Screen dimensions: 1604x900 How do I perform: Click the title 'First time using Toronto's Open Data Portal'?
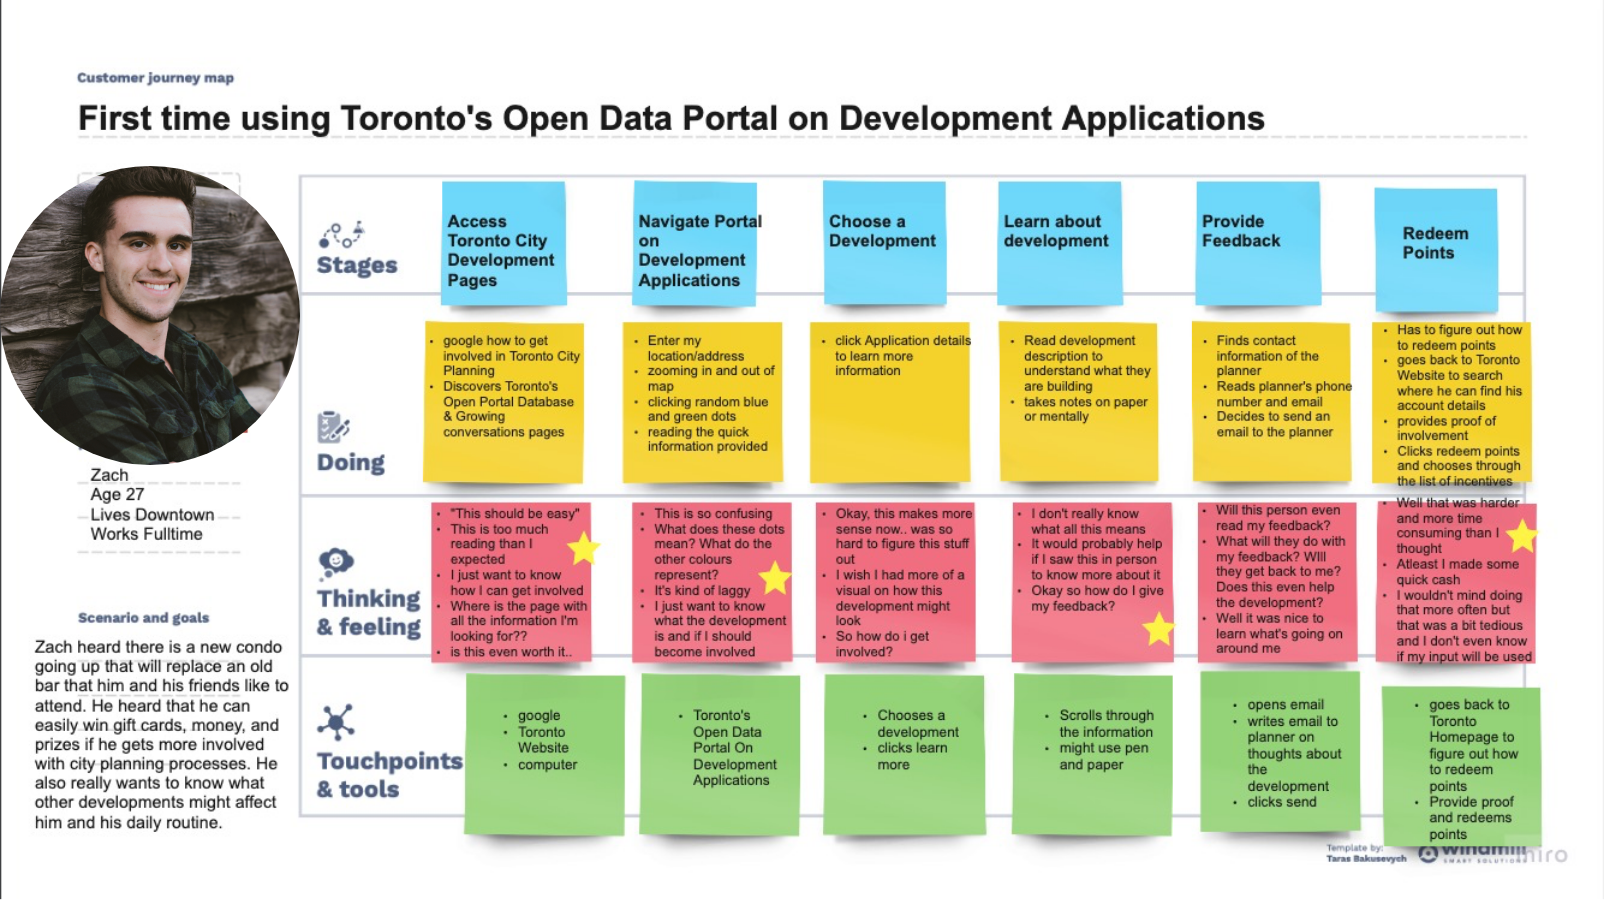[671, 118]
